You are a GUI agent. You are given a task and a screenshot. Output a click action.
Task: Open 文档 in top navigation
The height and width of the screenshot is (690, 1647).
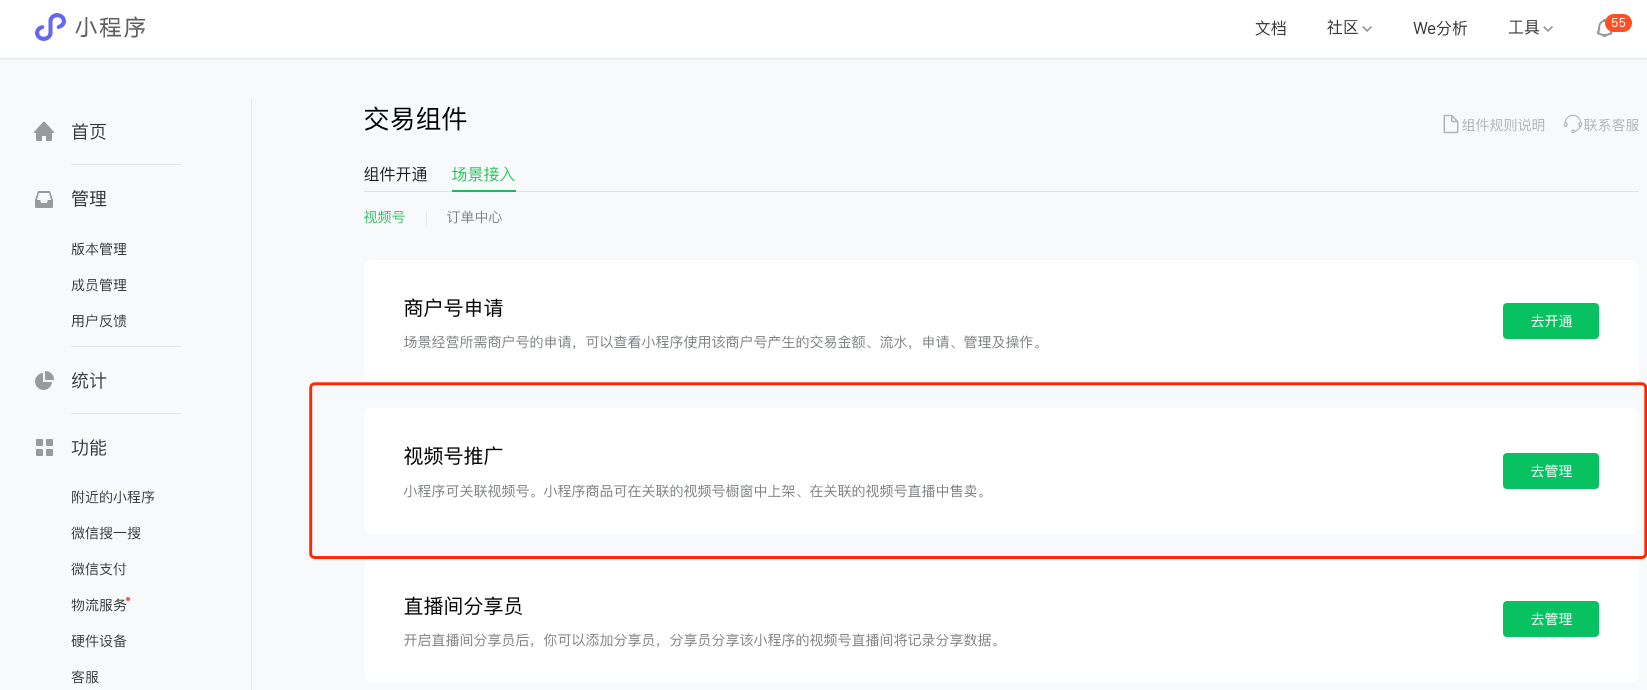(x=1270, y=28)
